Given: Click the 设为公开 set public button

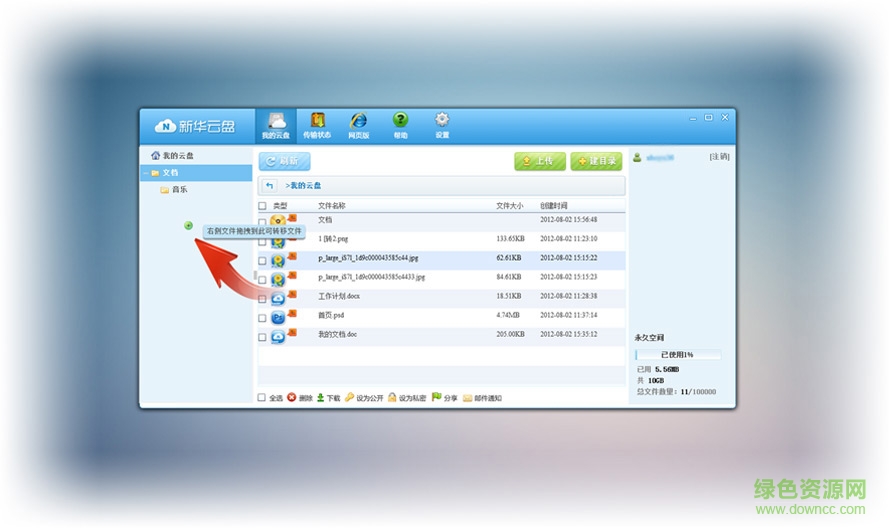Looking at the screenshot, I should pyautogui.click(x=365, y=398).
